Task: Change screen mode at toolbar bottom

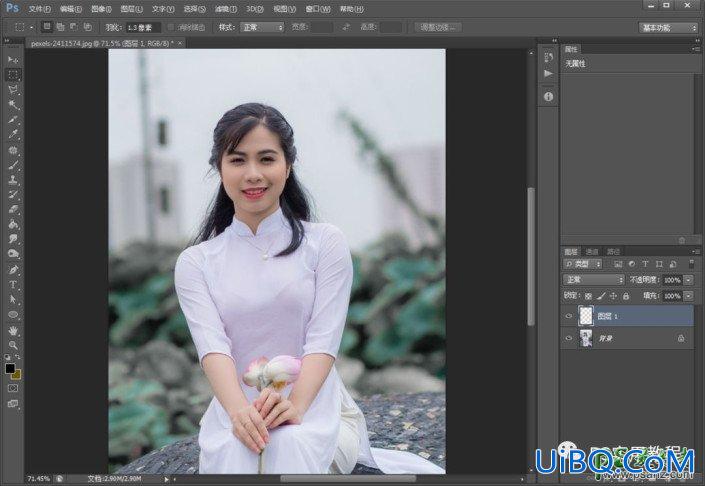Action: 13,404
